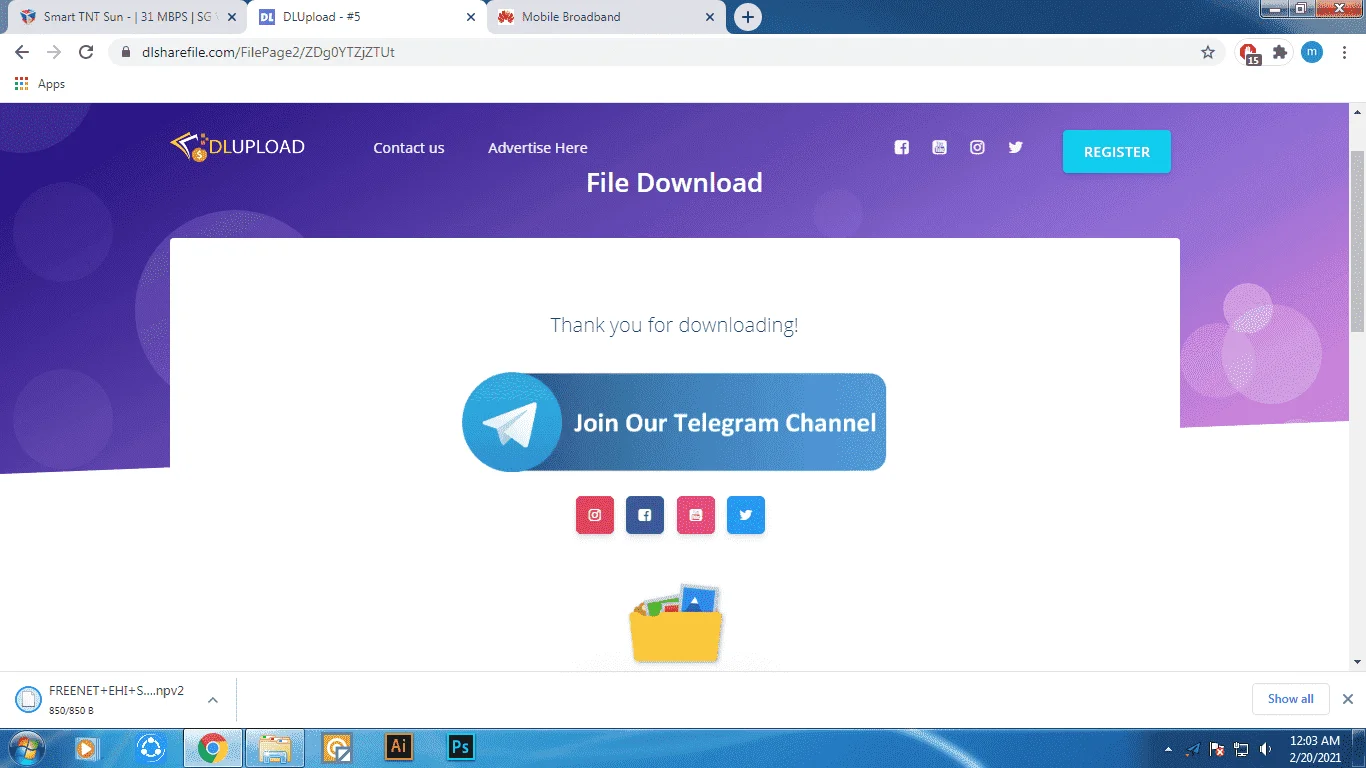Click the Join Our Telegram Channel banner
The image size is (1366, 768).
674,422
